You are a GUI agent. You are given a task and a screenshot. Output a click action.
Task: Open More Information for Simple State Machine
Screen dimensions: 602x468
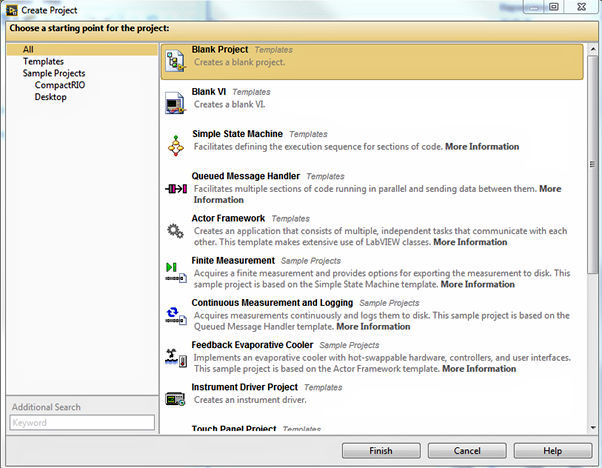point(482,147)
